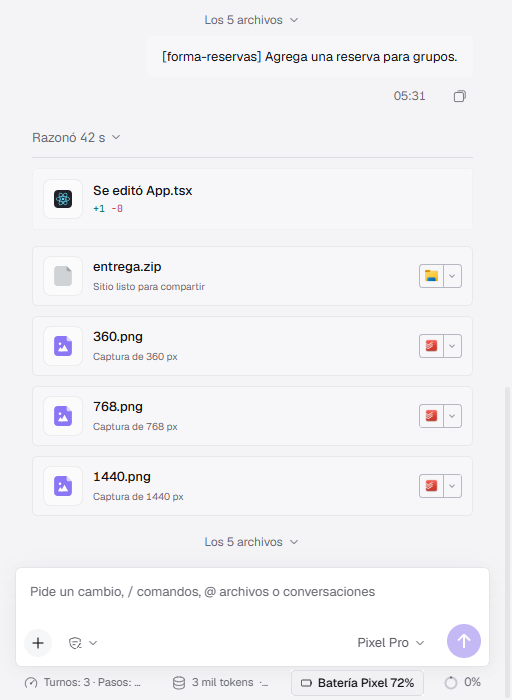512x700 pixels.
Task: Click the 1440.png file name
Action: 122,477
